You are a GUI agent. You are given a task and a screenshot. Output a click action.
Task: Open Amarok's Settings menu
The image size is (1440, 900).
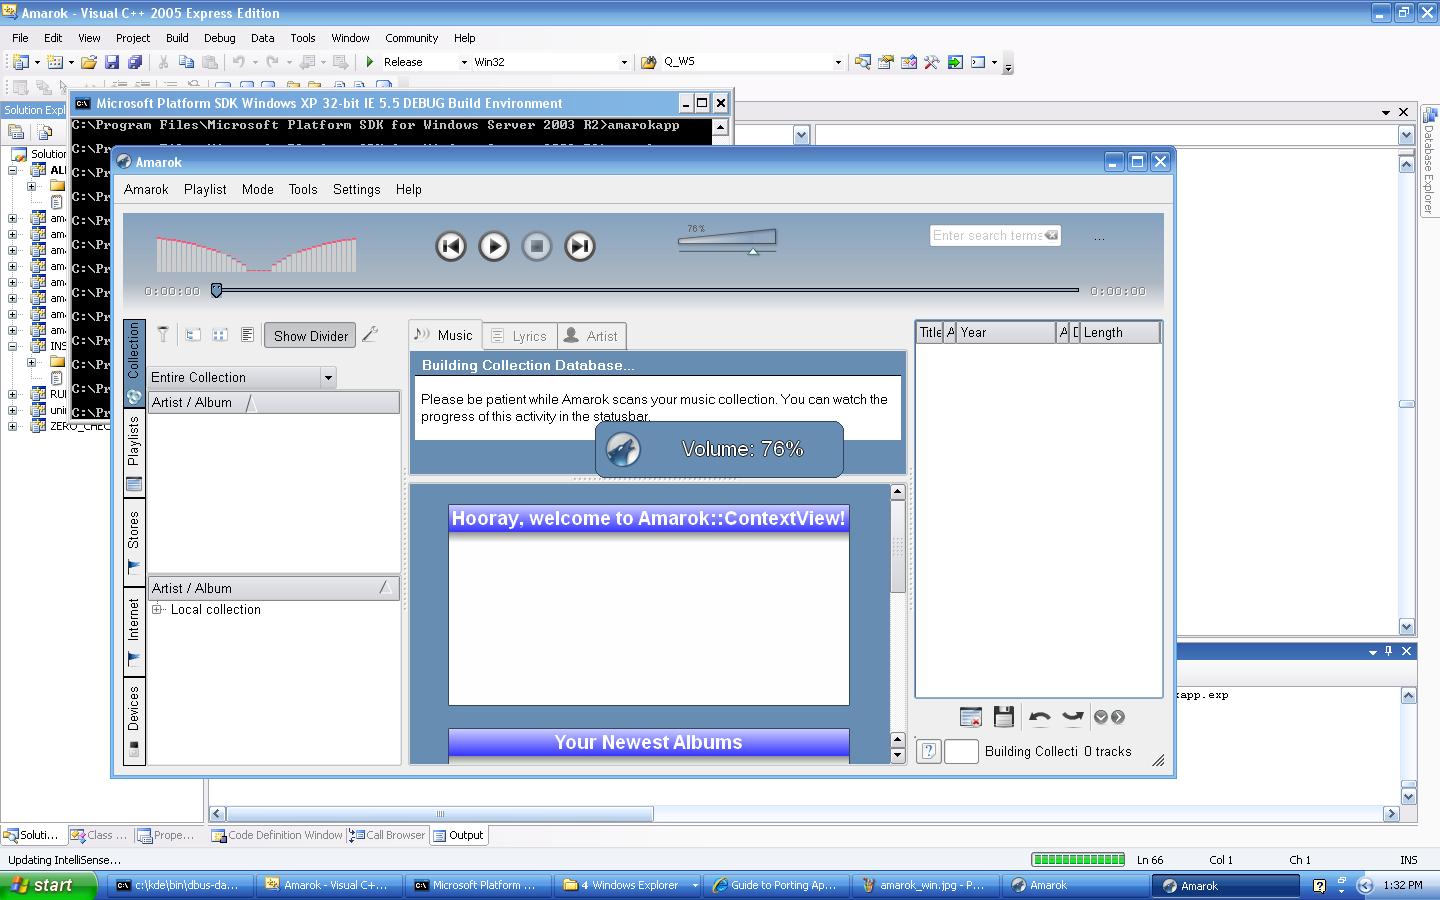(x=357, y=189)
